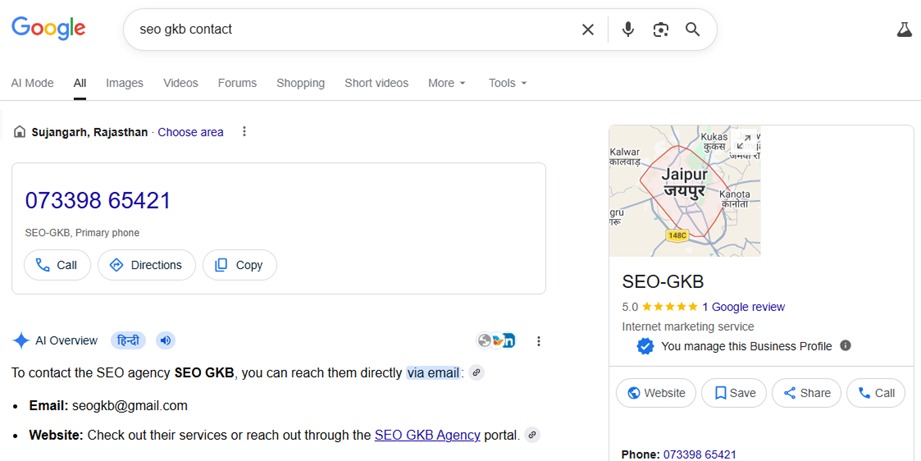The width and height of the screenshot is (921, 461).
Task: Open Search Labs flask icon
Action: [905, 29]
